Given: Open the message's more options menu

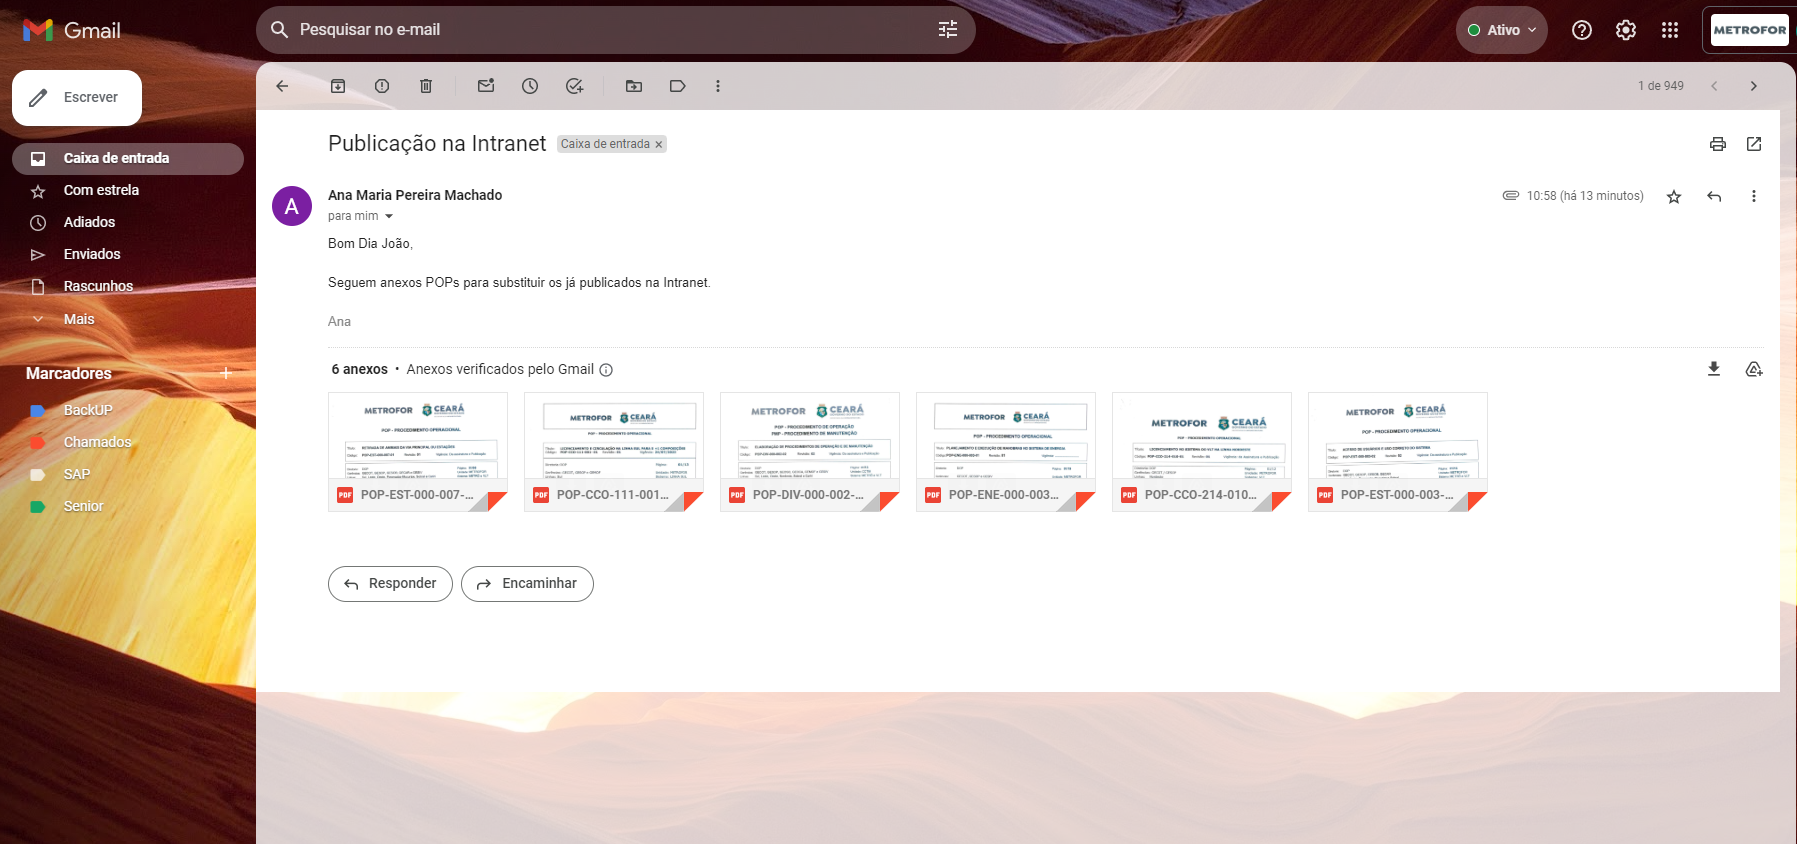Looking at the screenshot, I should click(1754, 197).
